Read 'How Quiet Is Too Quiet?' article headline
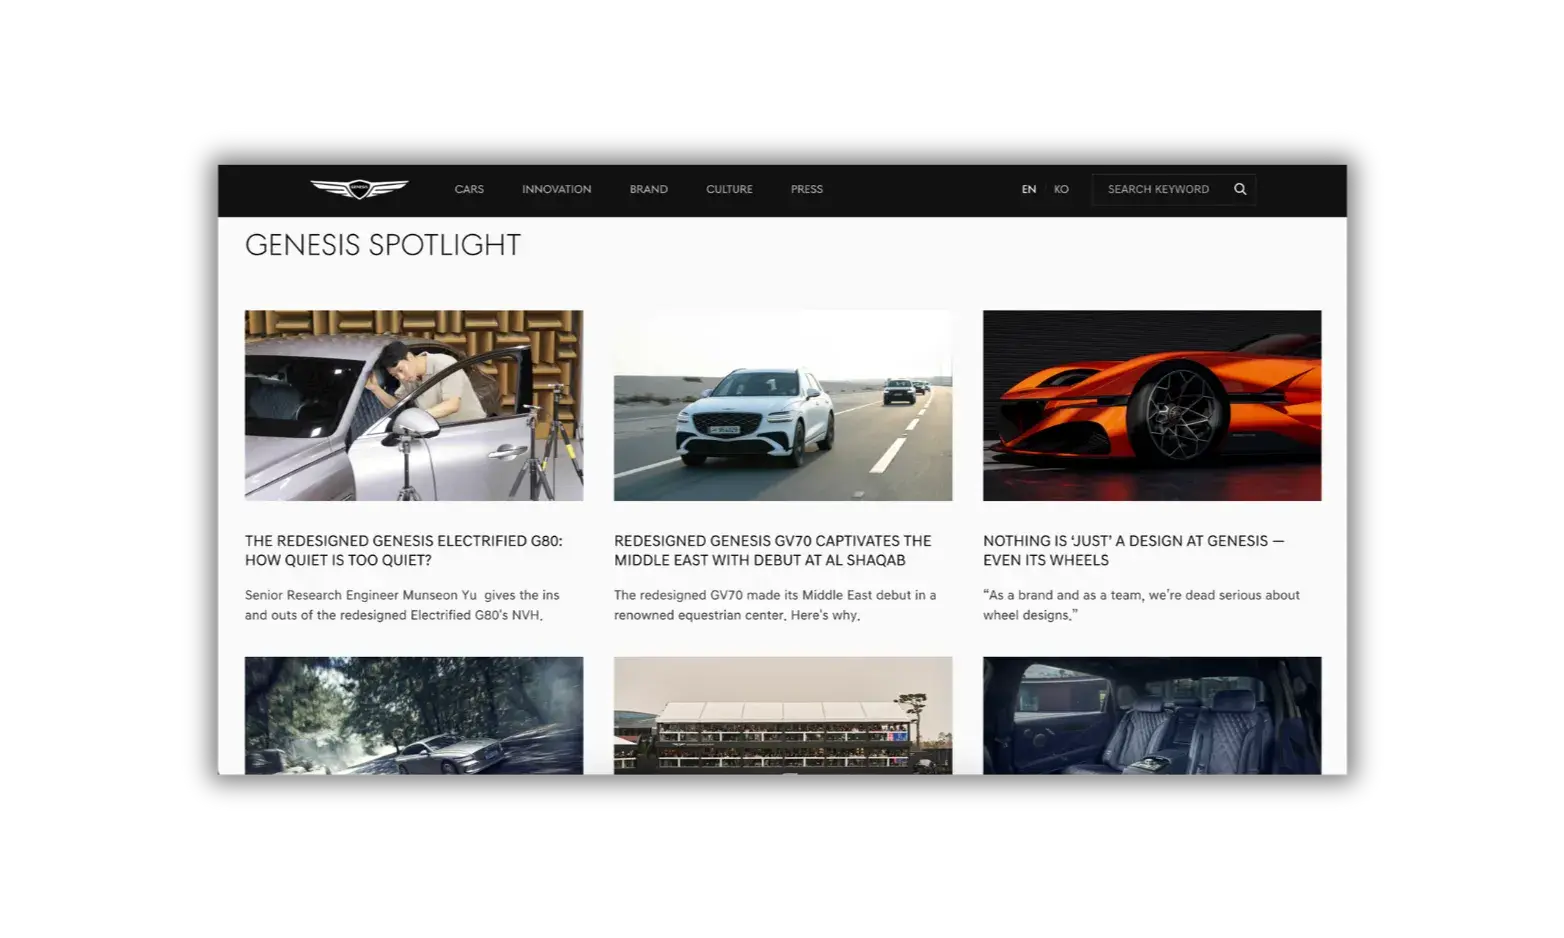 [404, 550]
